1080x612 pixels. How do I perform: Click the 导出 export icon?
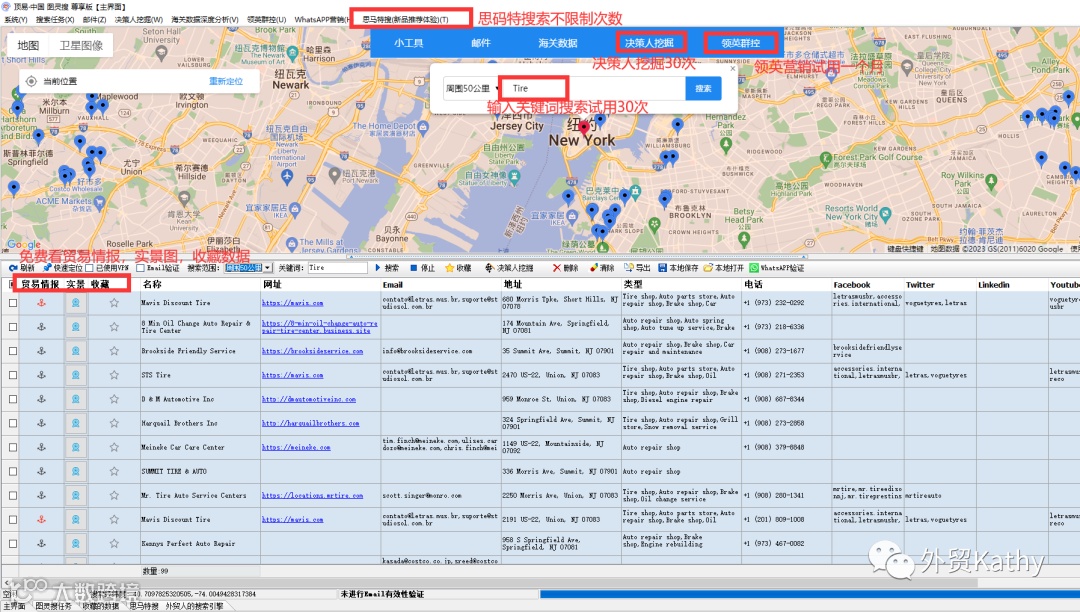click(628, 268)
